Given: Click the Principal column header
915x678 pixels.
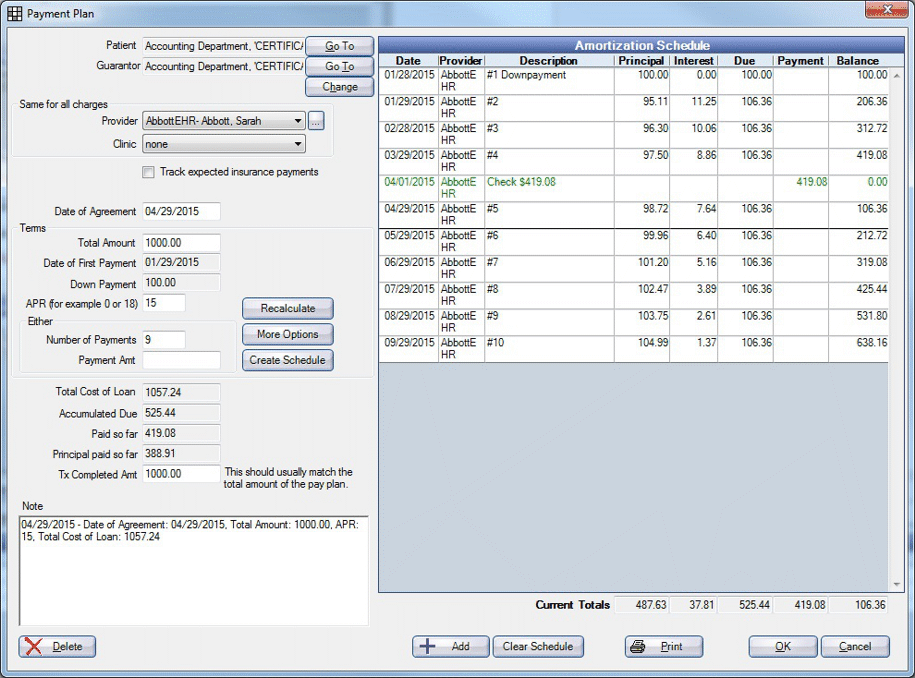Looking at the screenshot, I should (x=641, y=61).
